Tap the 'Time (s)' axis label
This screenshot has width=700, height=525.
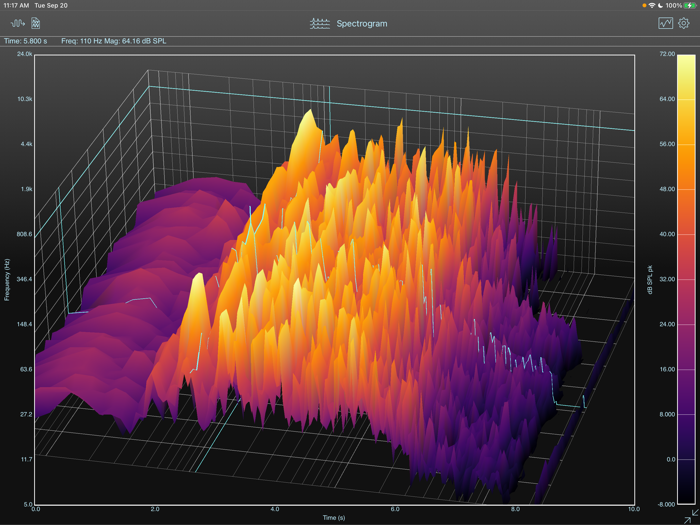click(335, 518)
